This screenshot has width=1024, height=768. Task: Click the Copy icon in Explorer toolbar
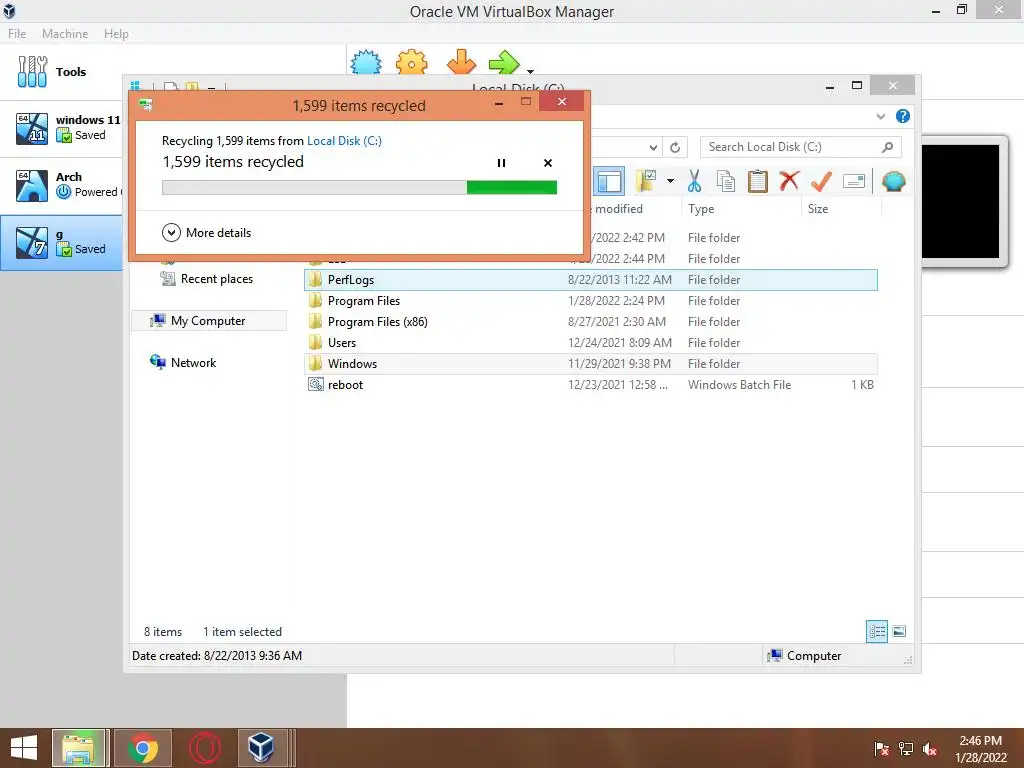pyautogui.click(x=726, y=181)
